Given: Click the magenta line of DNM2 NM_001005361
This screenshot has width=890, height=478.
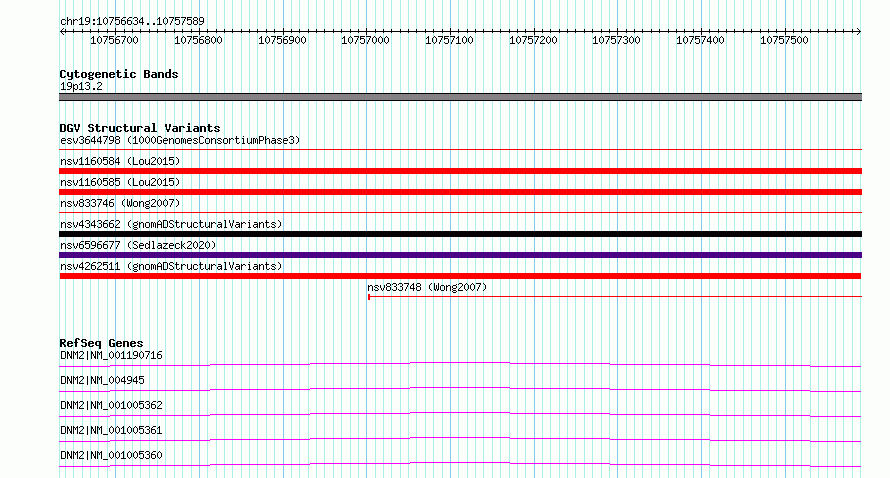Looking at the screenshot, I should [x=460, y=439].
